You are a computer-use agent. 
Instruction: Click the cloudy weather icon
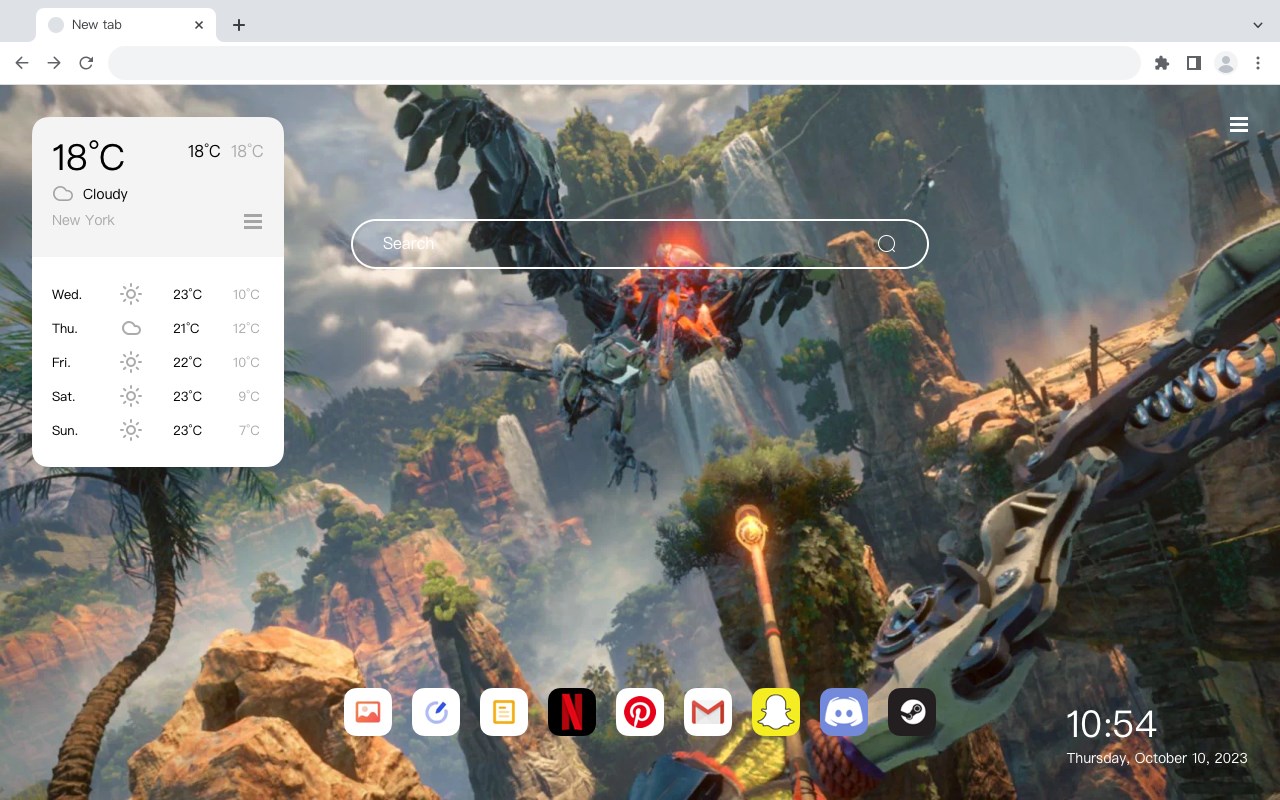pyautogui.click(x=63, y=194)
